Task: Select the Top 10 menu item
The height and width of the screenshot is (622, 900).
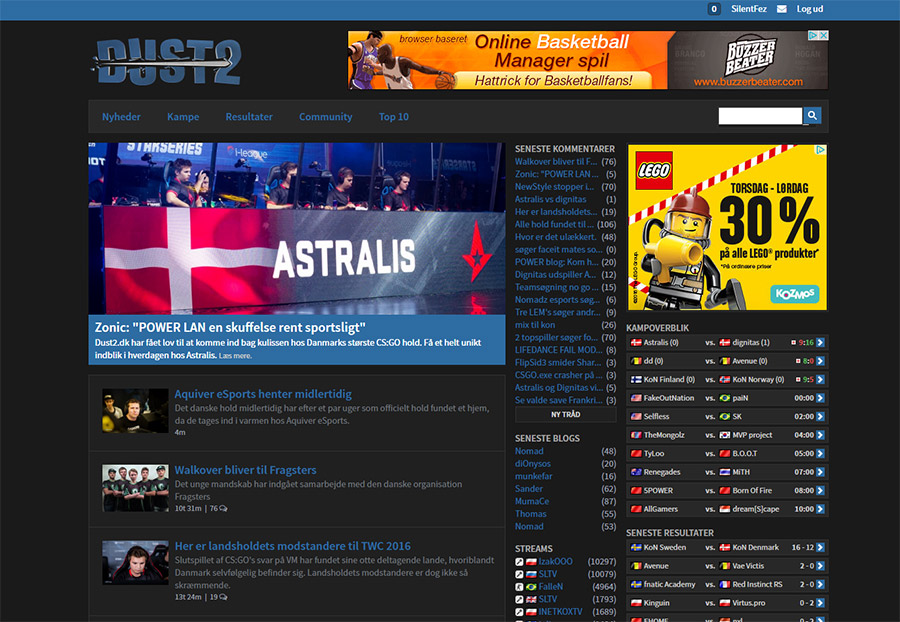Action: pyautogui.click(x=394, y=116)
